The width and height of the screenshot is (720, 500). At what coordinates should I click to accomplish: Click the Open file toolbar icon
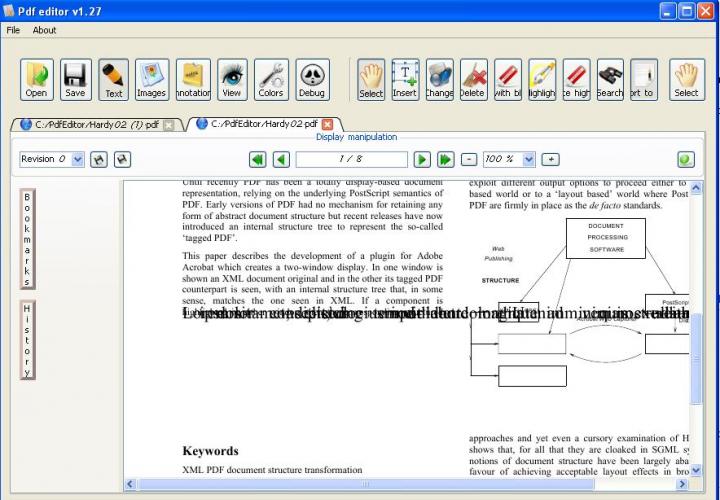tap(37, 79)
